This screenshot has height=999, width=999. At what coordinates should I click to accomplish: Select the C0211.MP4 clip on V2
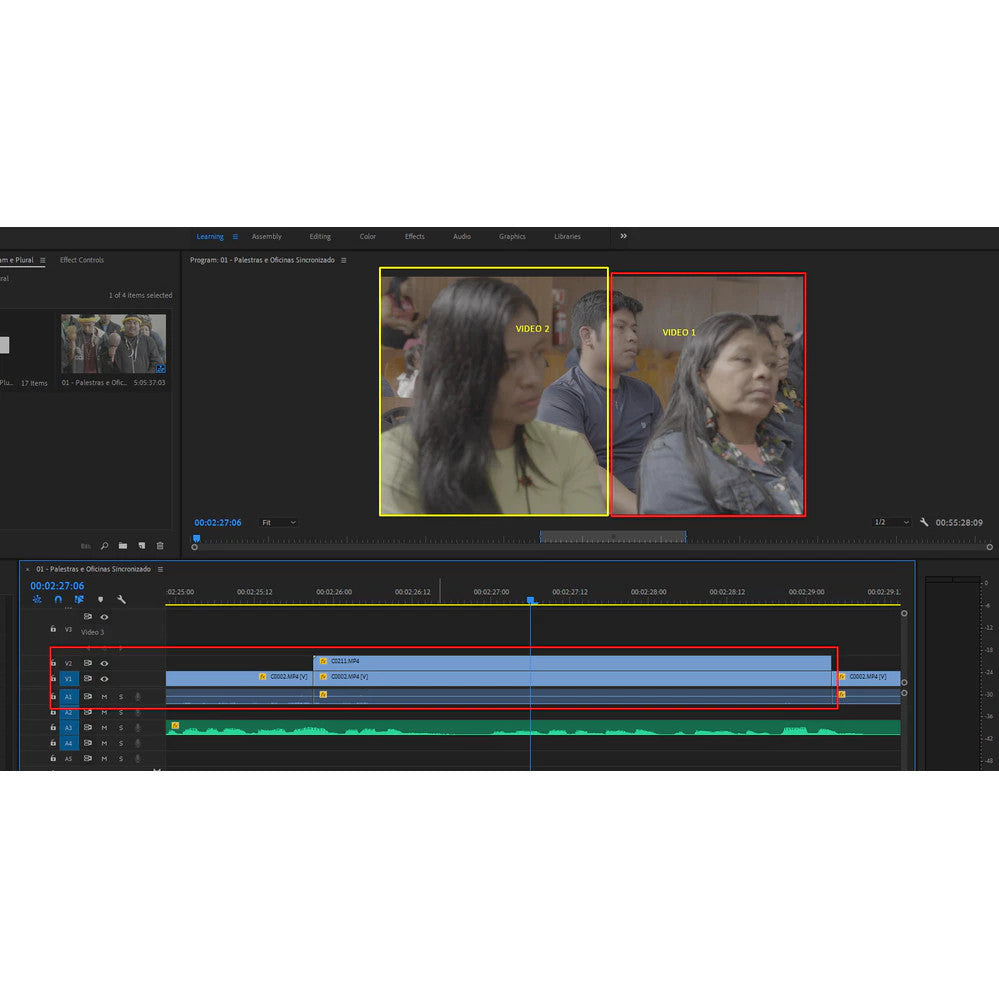[572, 661]
